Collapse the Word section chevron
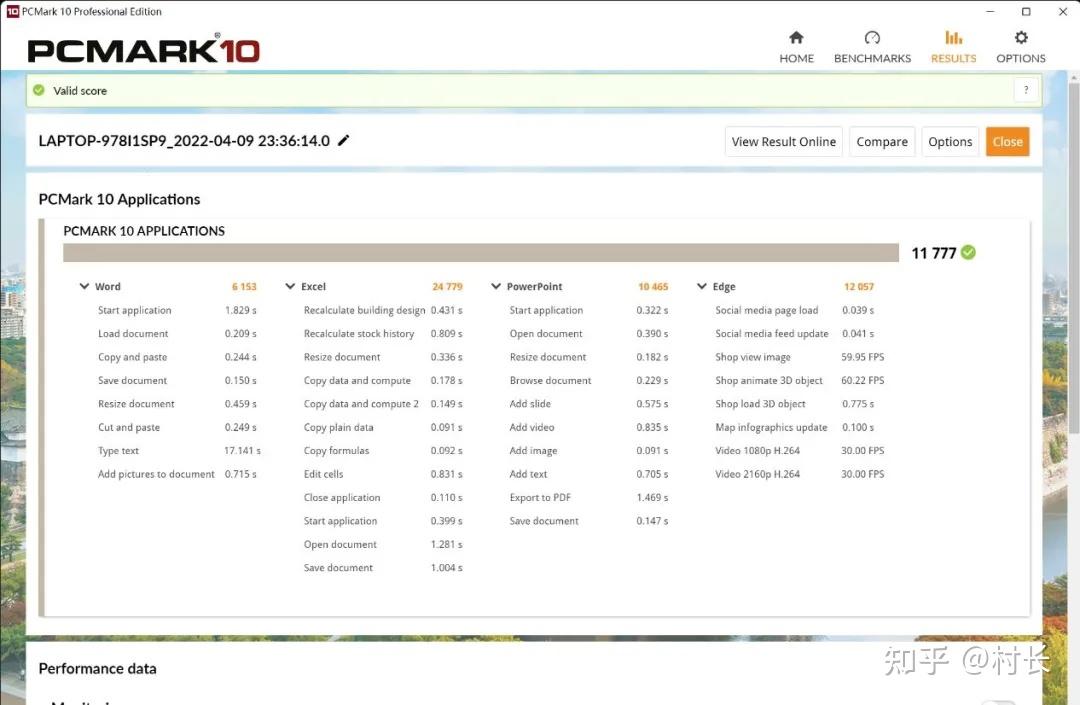Viewport: 1080px width, 705px height. (x=84, y=286)
